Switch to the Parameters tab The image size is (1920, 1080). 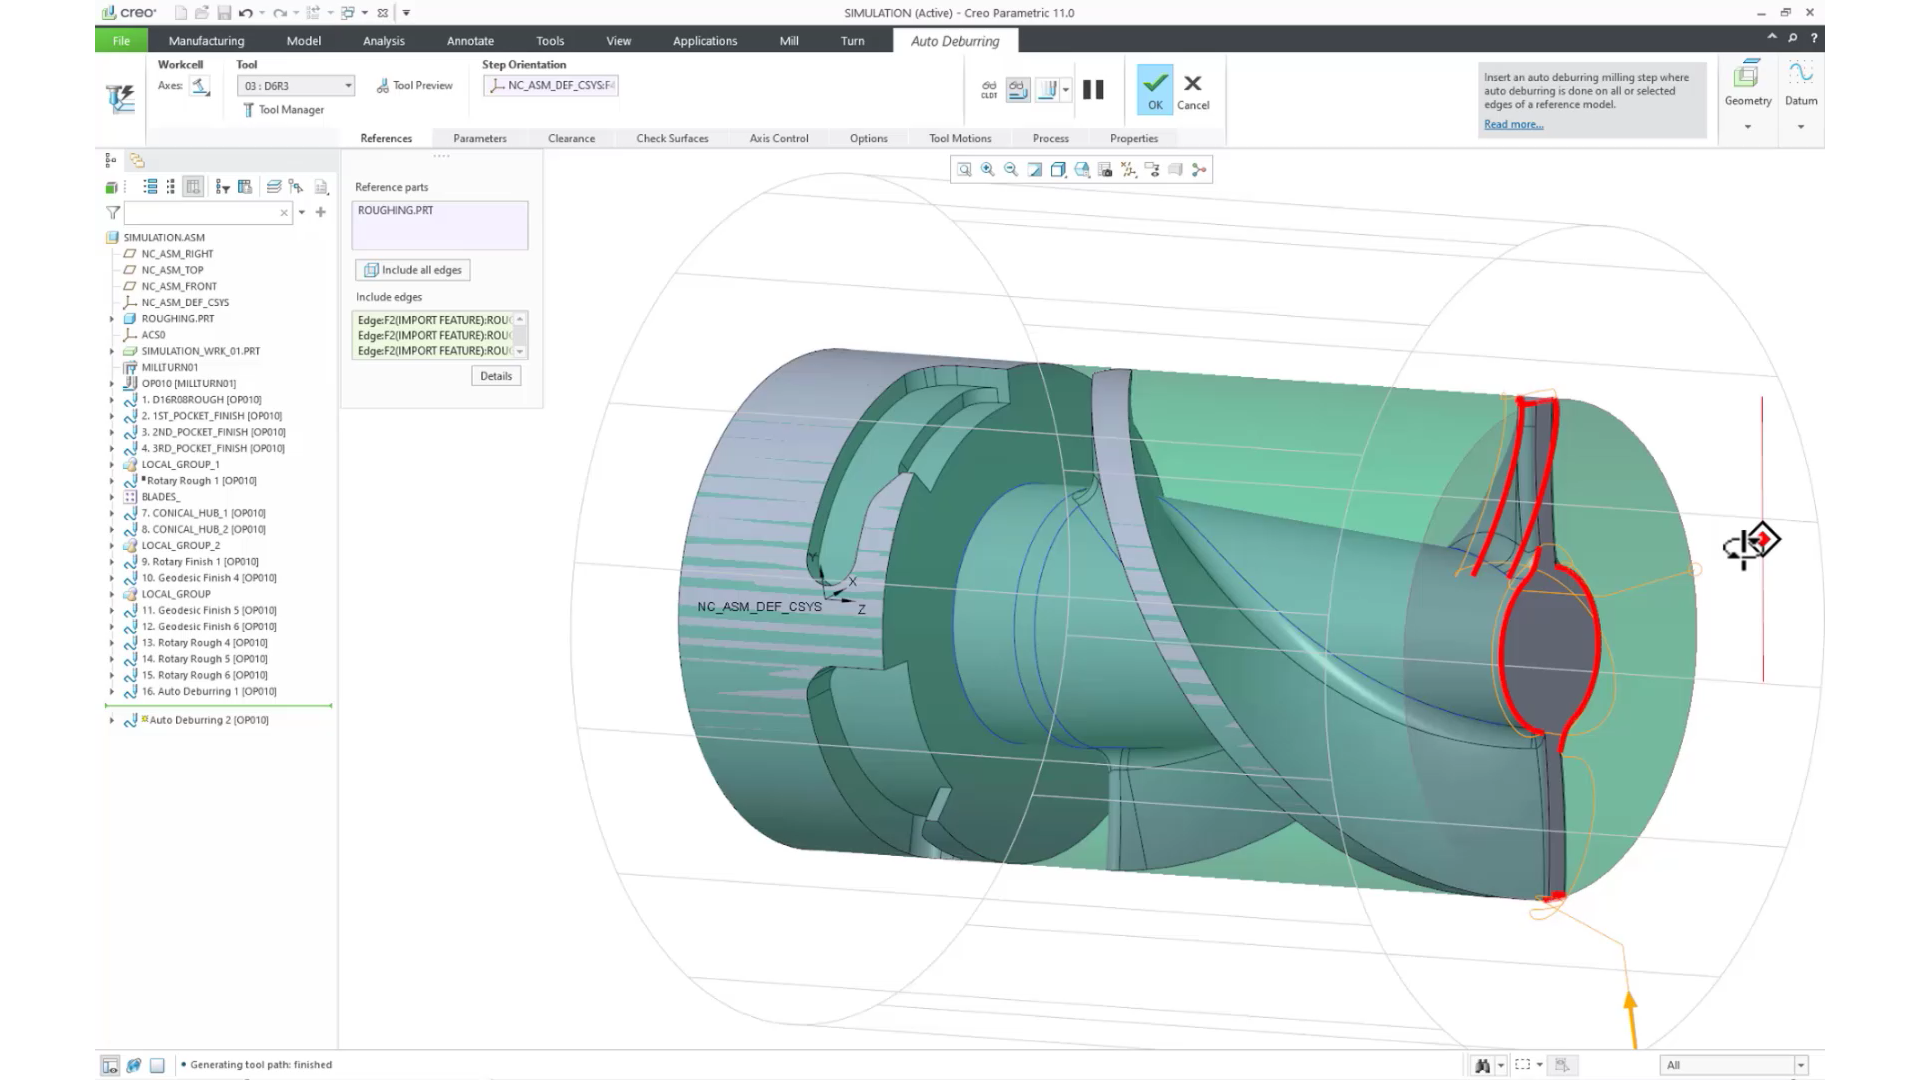click(479, 138)
